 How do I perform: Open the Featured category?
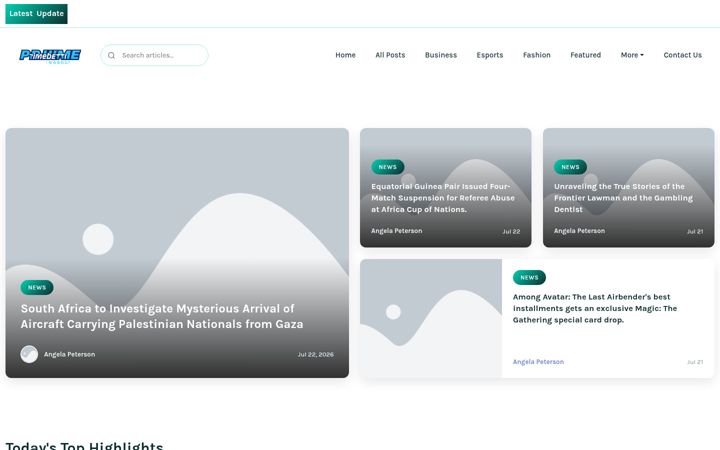coord(585,55)
